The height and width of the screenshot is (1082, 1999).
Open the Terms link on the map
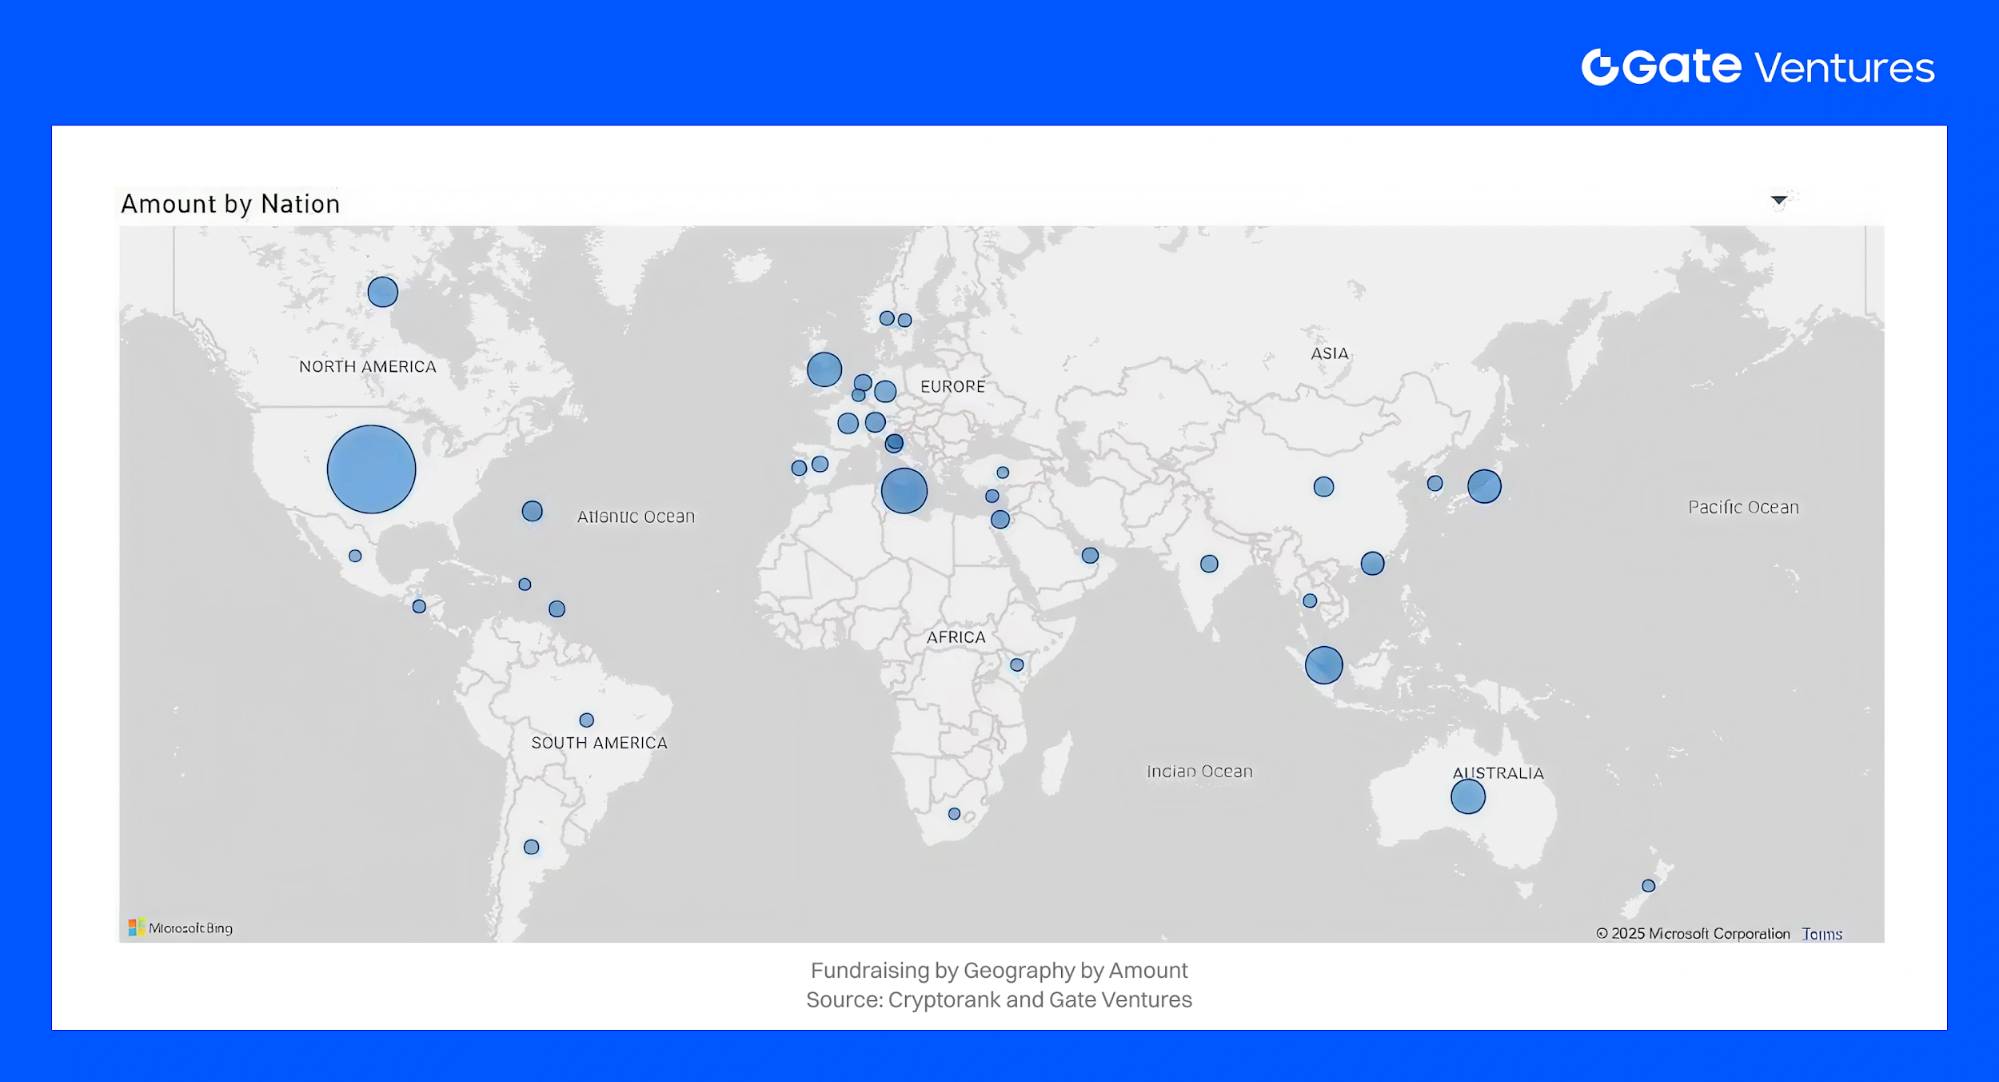coord(1821,934)
